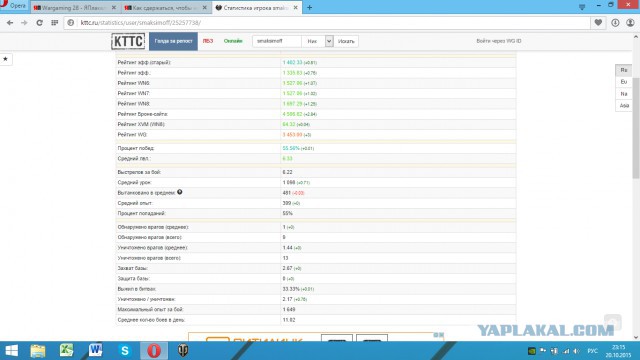Select the 'Статистика игрока' tab
Image resolution: width=640 pixels, height=360 pixels.
(257, 8)
